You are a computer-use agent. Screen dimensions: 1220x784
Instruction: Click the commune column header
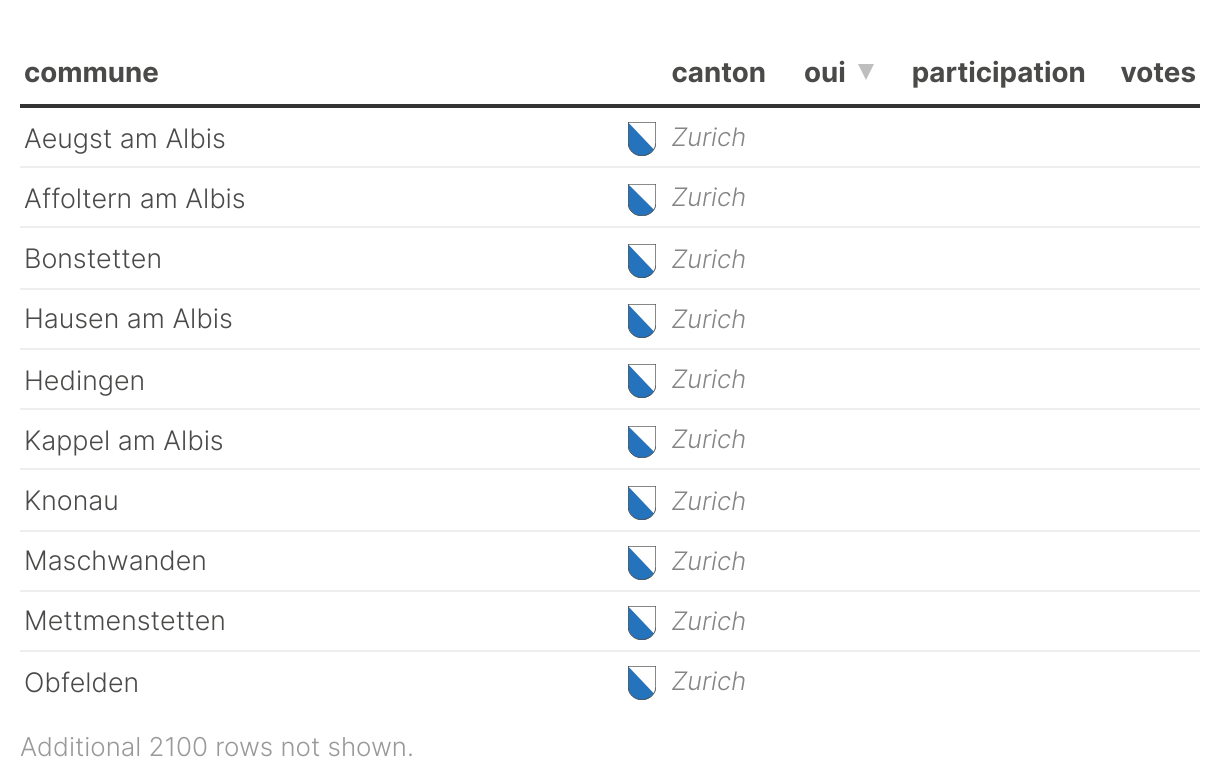91,73
